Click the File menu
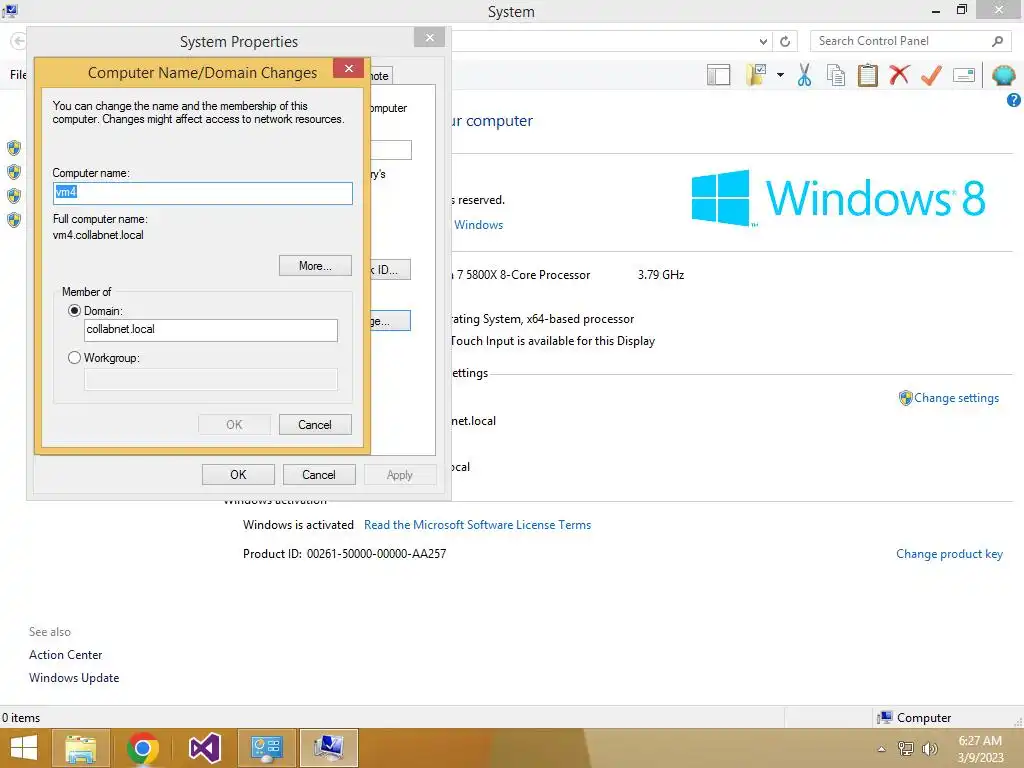 click(18, 75)
